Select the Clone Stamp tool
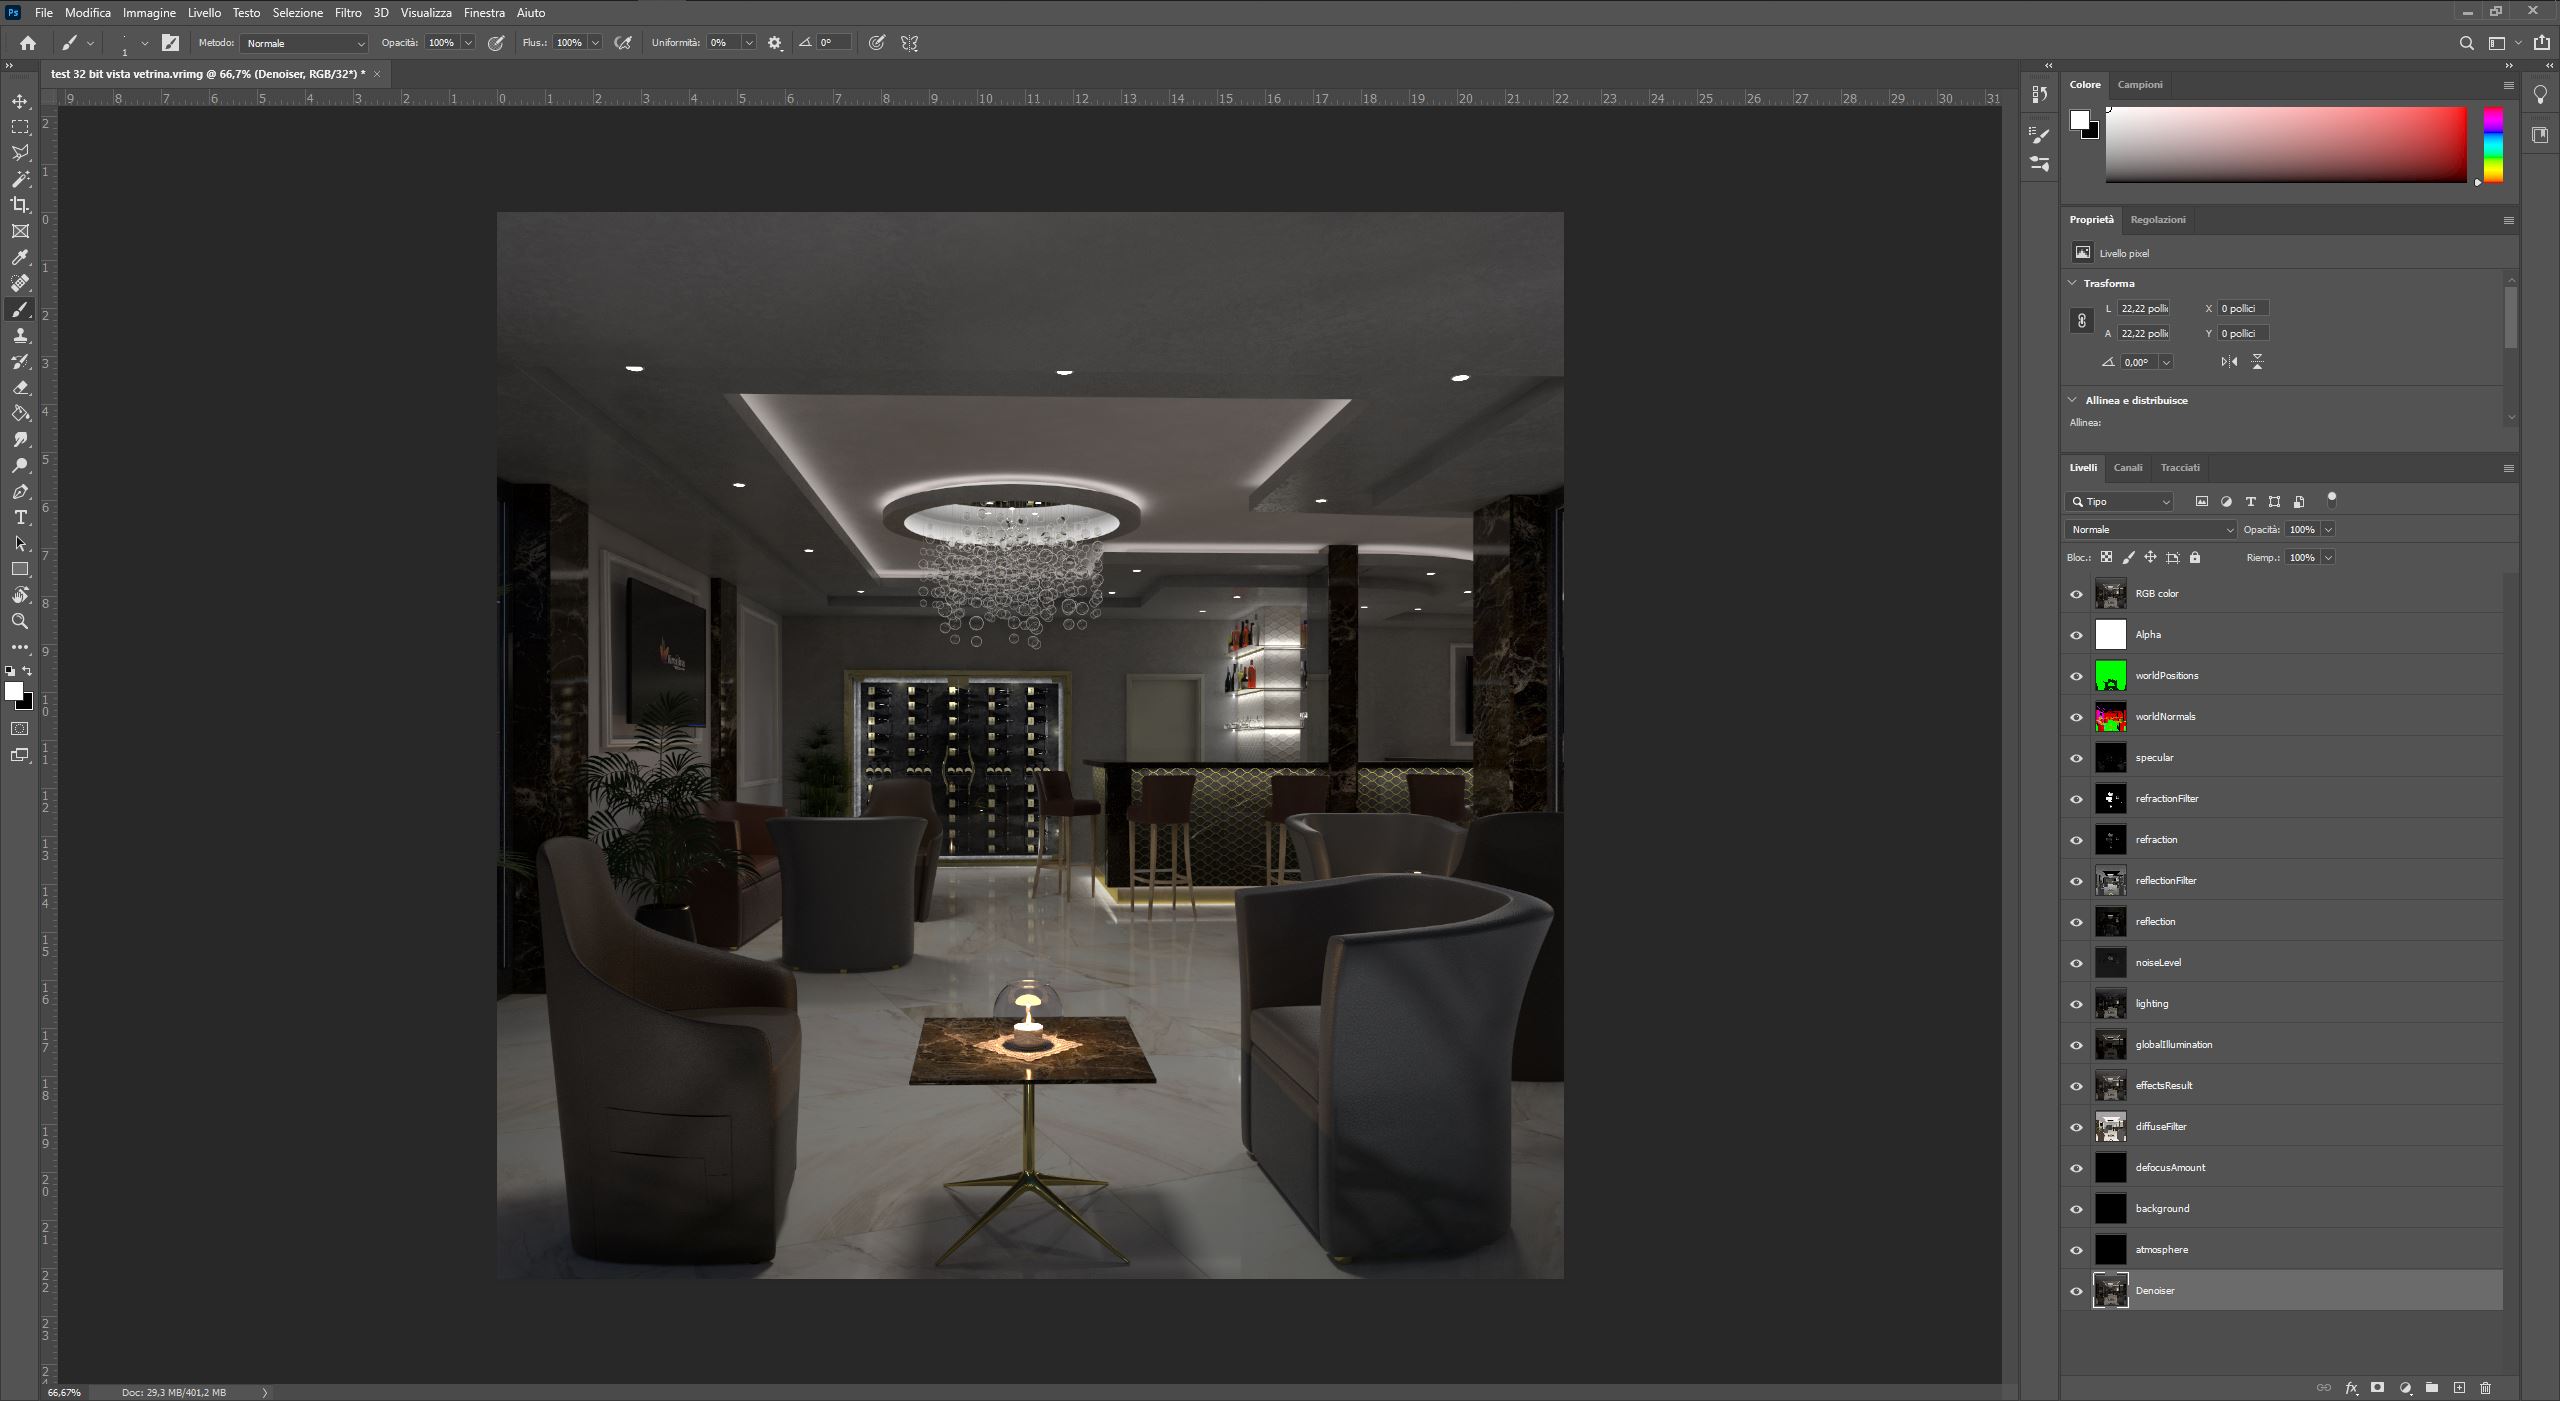 click(20, 335)
